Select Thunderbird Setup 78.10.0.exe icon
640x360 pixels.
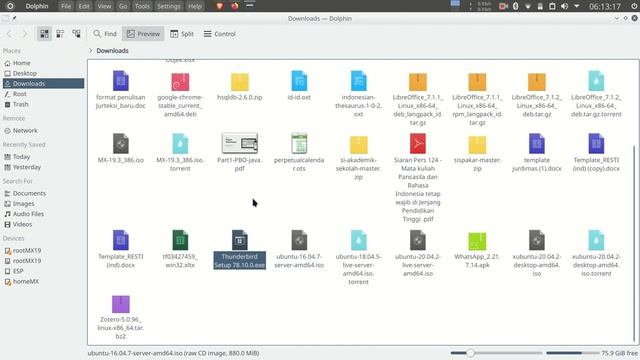pyautogui.click(x=240, y=240)
